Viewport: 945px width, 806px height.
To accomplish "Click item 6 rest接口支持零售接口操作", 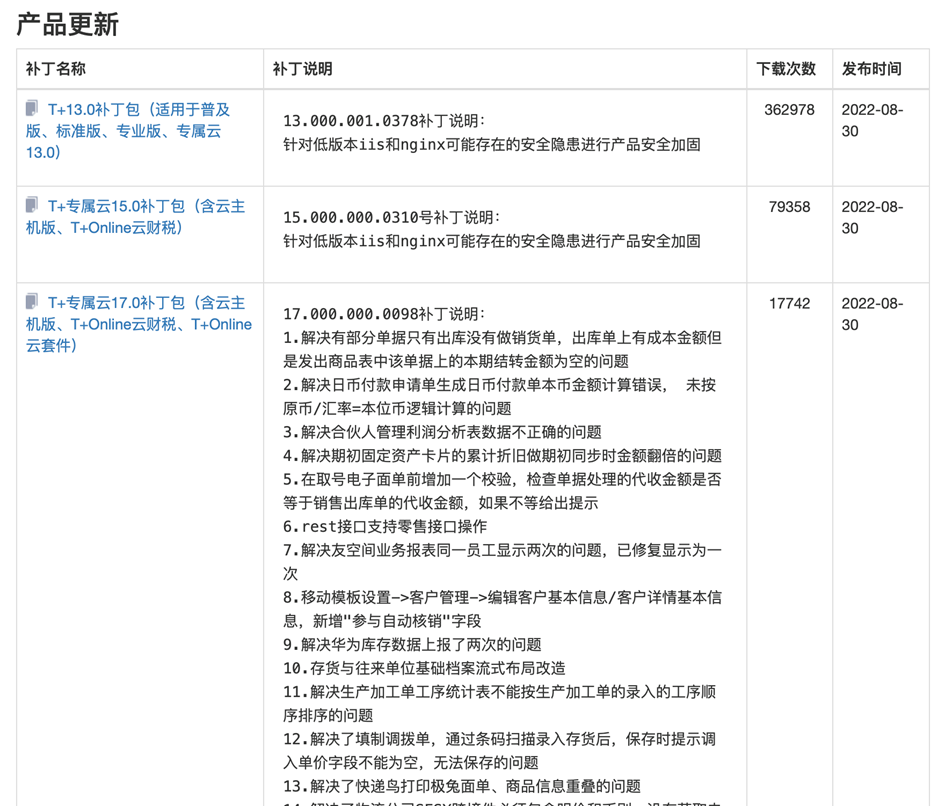I will click(x=385, y=526).
